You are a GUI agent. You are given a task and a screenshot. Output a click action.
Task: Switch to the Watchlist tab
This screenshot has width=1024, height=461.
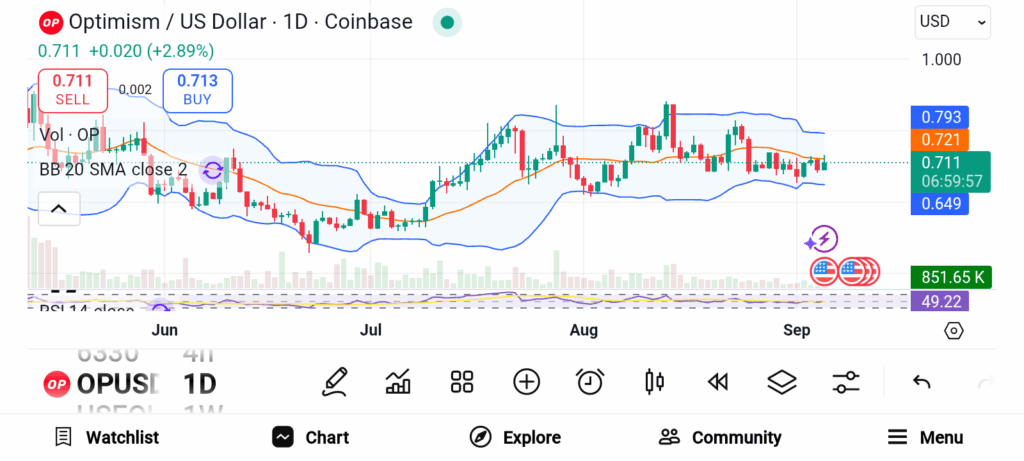pos(107,437)
